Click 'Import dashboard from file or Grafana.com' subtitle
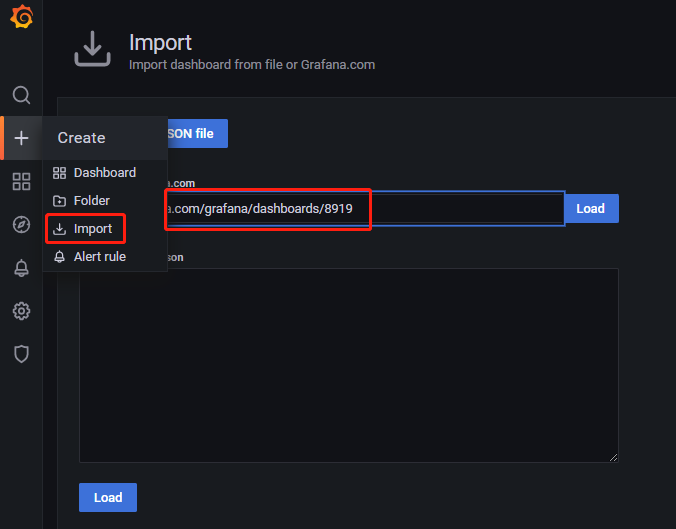The image size is (676, 529). (252, 65)
